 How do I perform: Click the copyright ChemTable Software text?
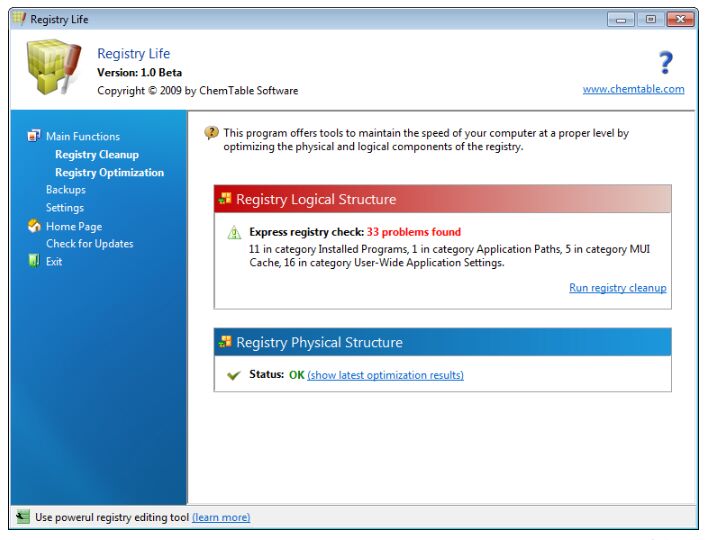[x=197, y=90]
